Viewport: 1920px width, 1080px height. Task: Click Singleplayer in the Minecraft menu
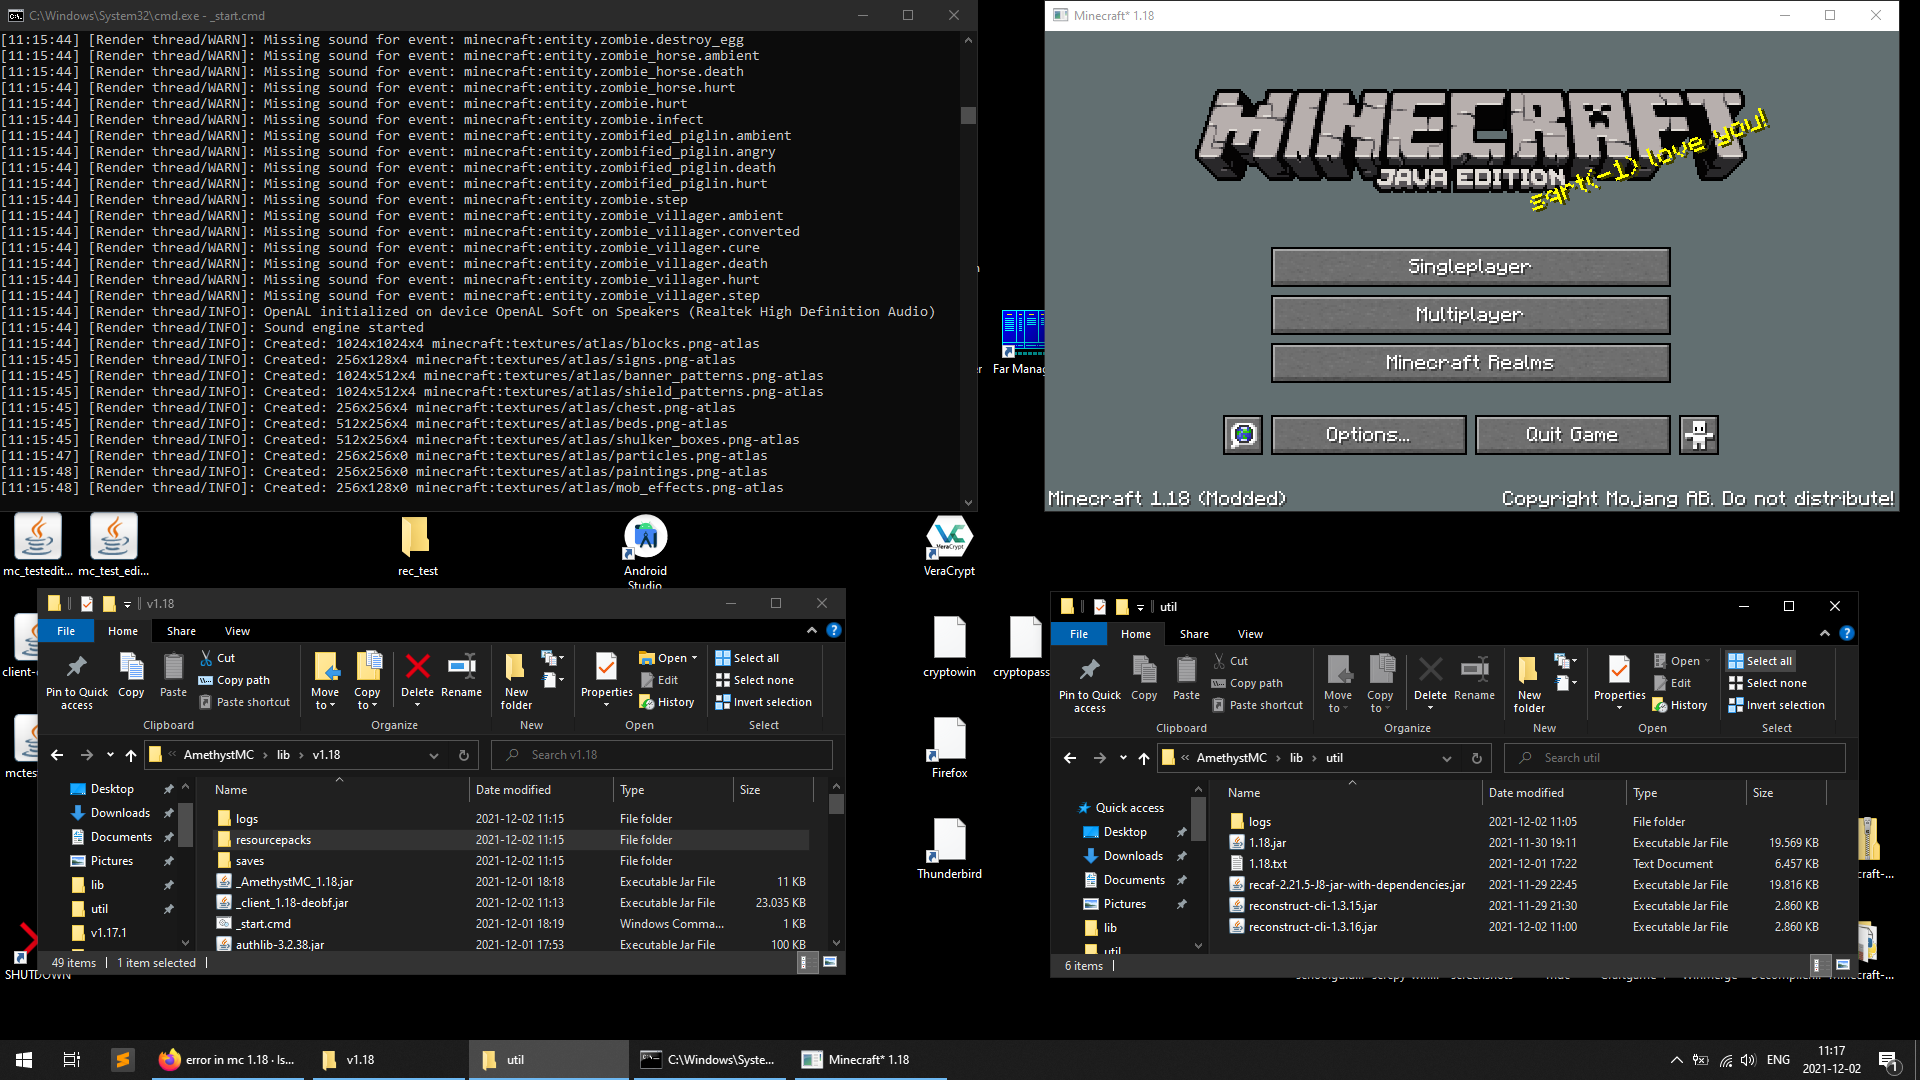1470,266
